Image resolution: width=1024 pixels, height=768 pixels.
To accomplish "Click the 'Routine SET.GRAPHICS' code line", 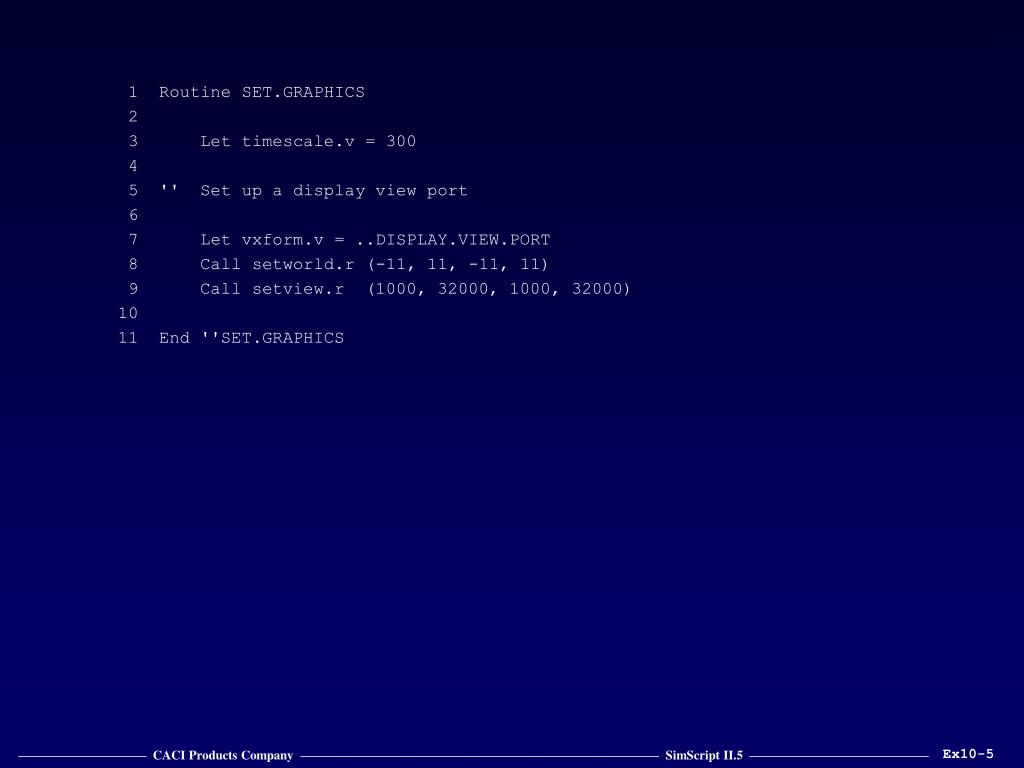I will click(x=262, y=92).
